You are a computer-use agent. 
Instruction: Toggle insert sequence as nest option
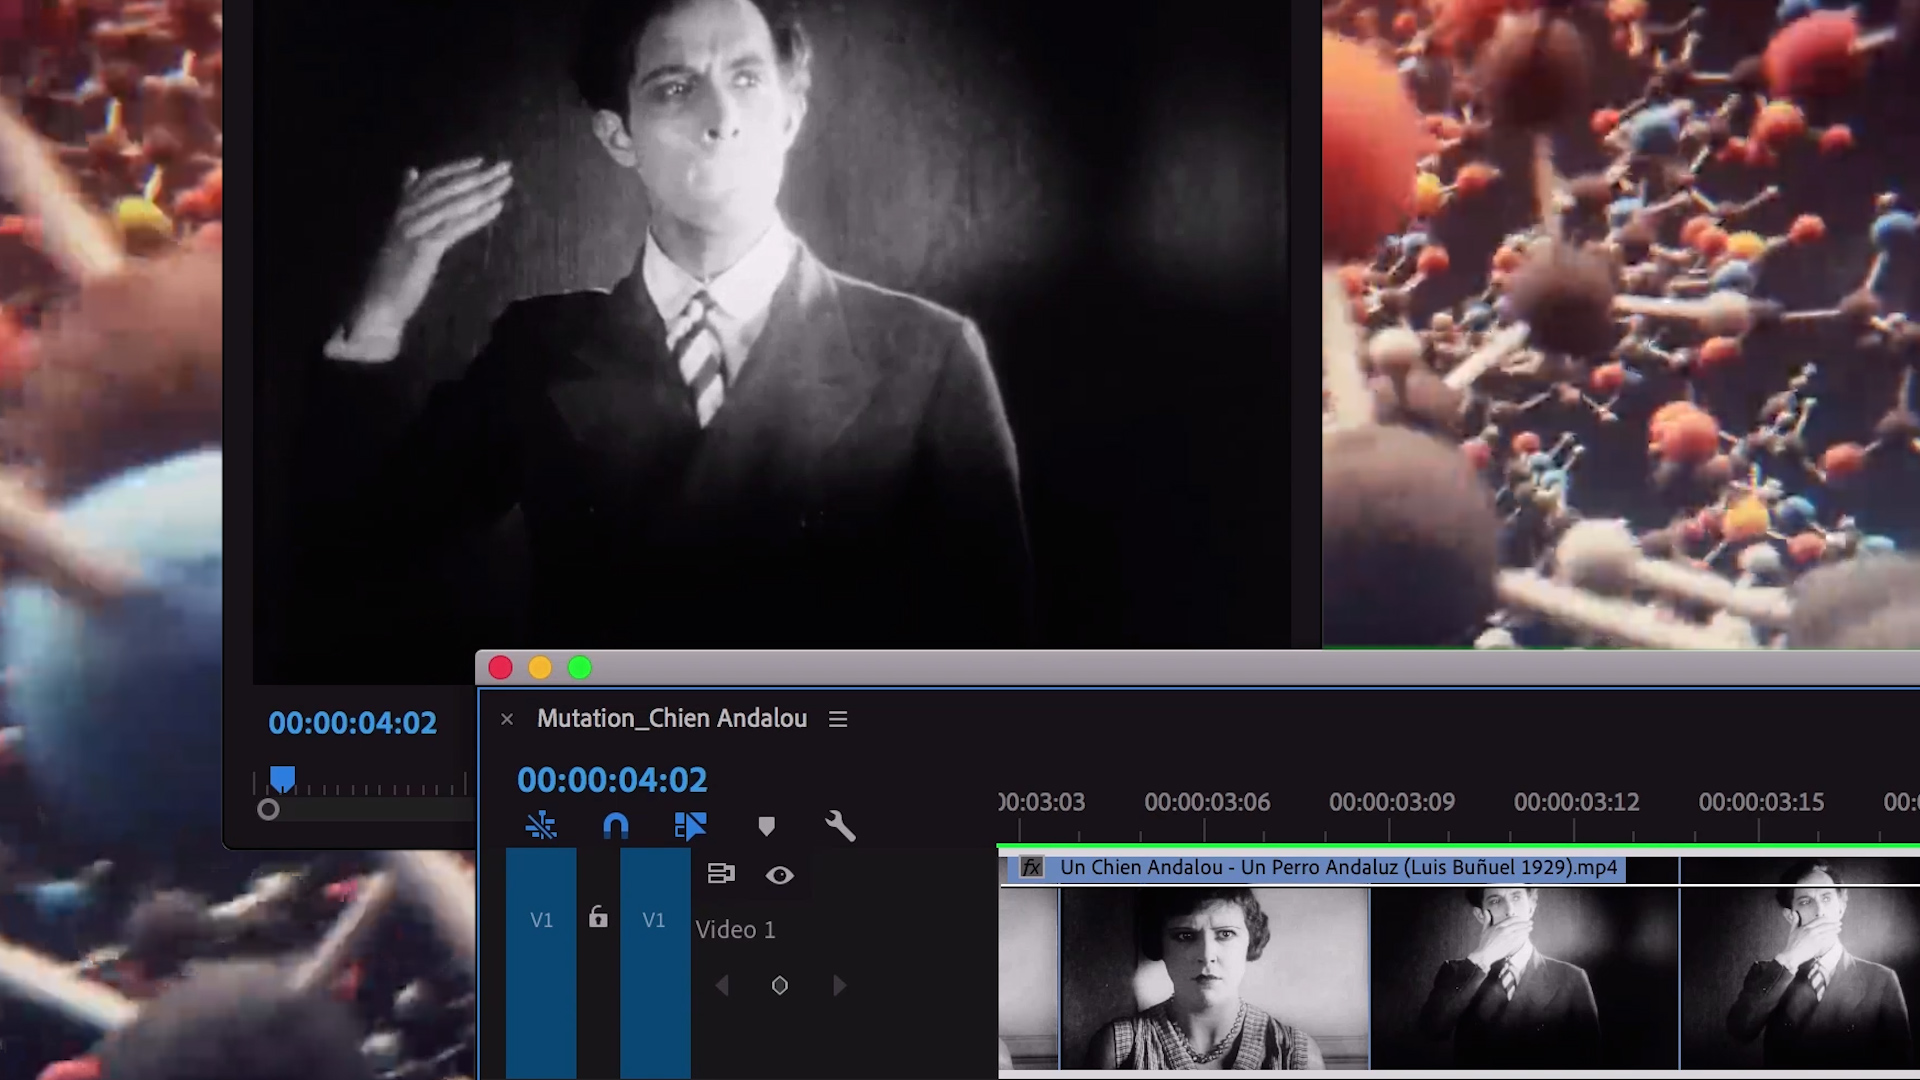point(541,826)
